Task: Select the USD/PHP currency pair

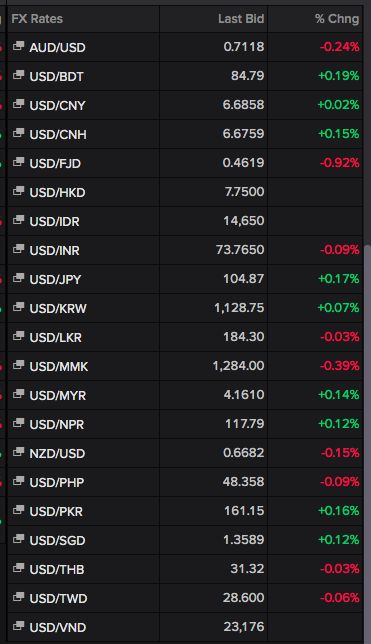Action: [57, 482]
